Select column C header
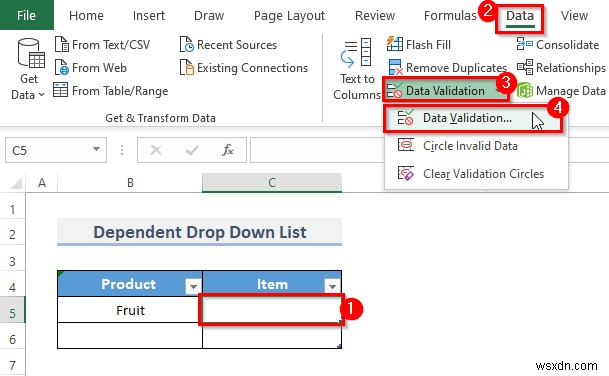Screen dimensions: 609x376 (x=272, y=183)
